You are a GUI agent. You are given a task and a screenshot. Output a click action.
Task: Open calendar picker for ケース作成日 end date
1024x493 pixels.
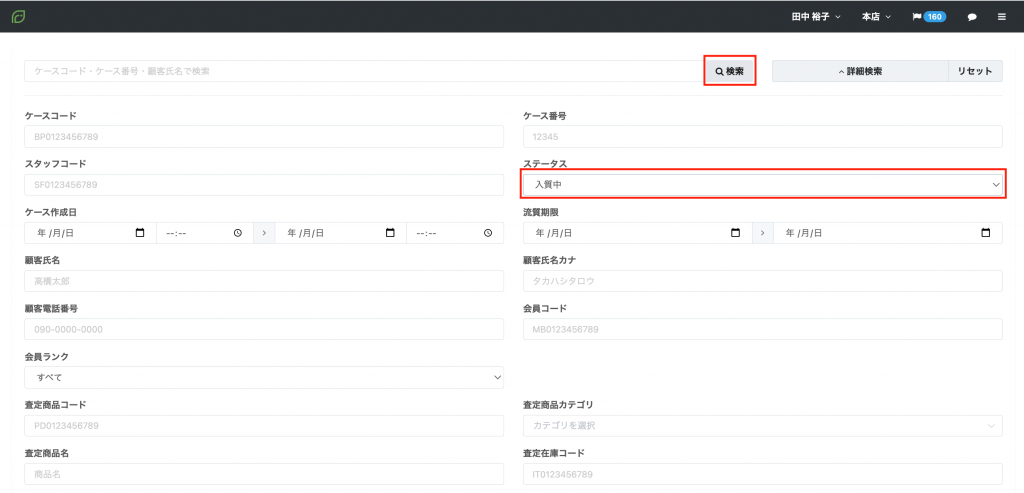[390, 233]
